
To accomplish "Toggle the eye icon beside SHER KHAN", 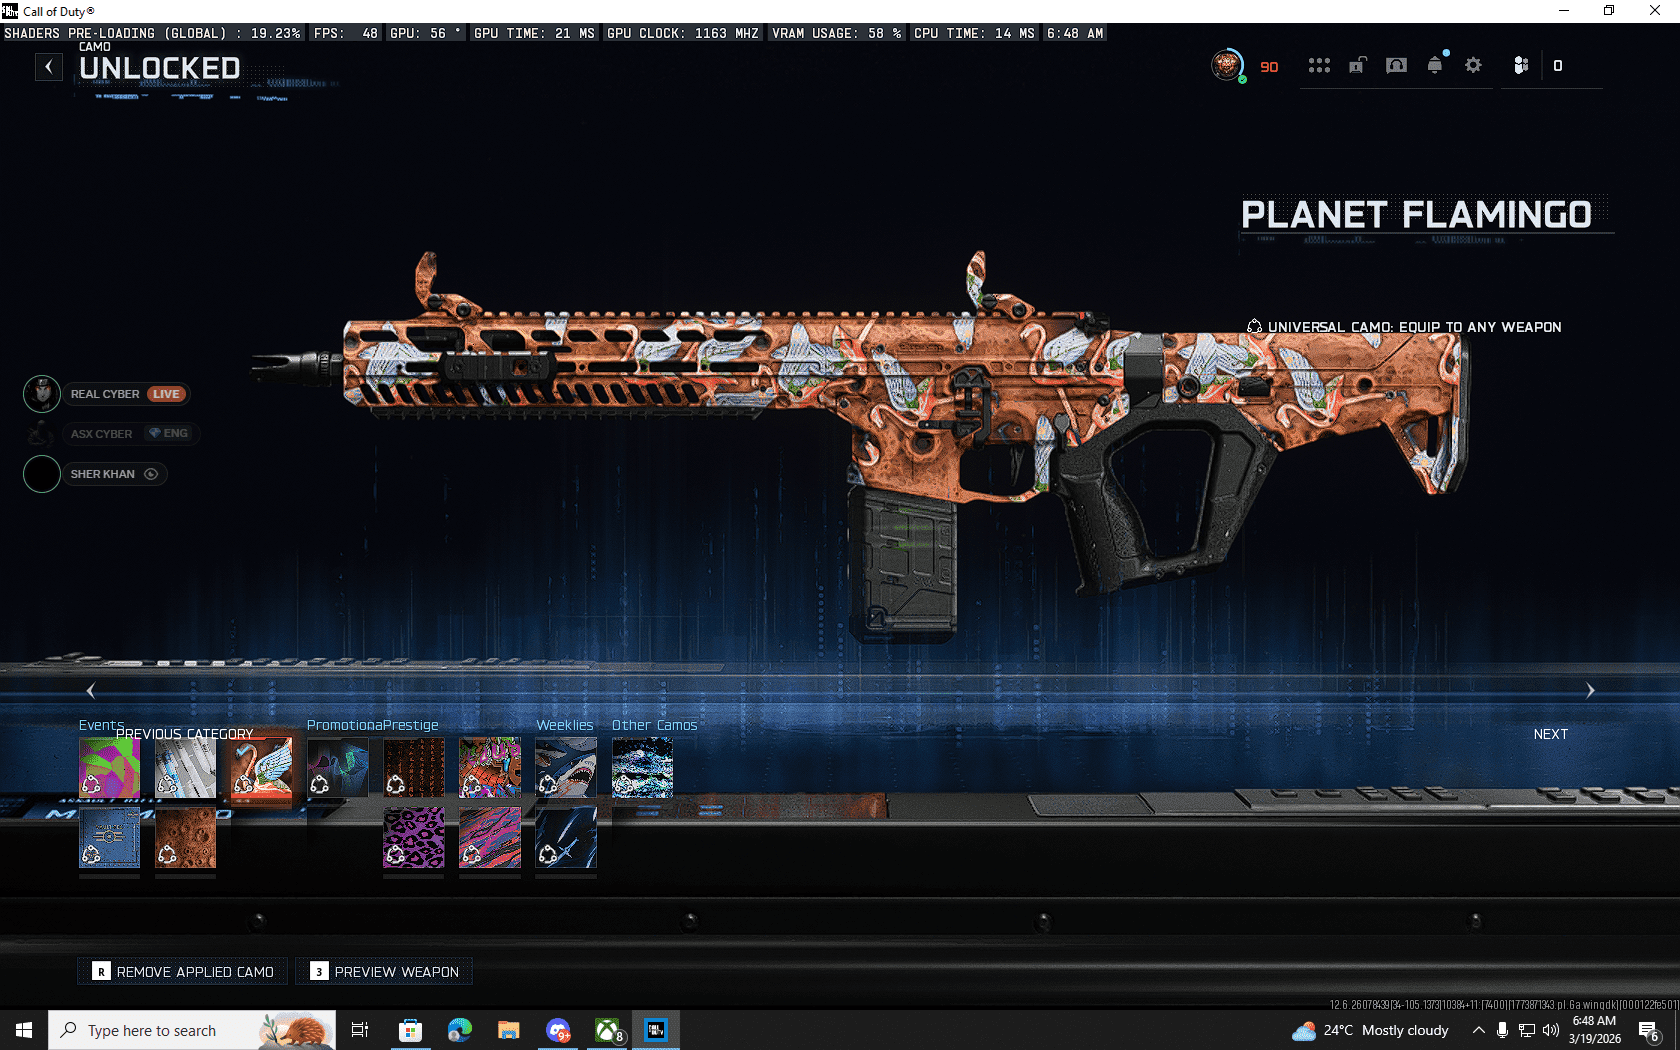I will point(151,474).
